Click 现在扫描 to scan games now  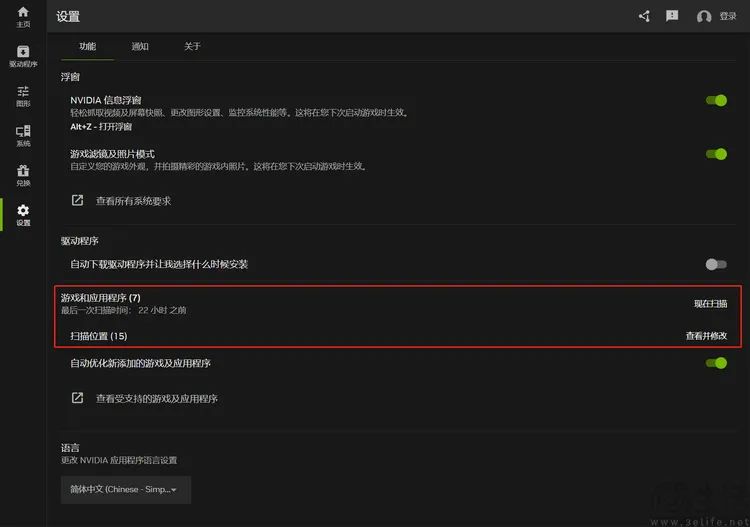710,303
